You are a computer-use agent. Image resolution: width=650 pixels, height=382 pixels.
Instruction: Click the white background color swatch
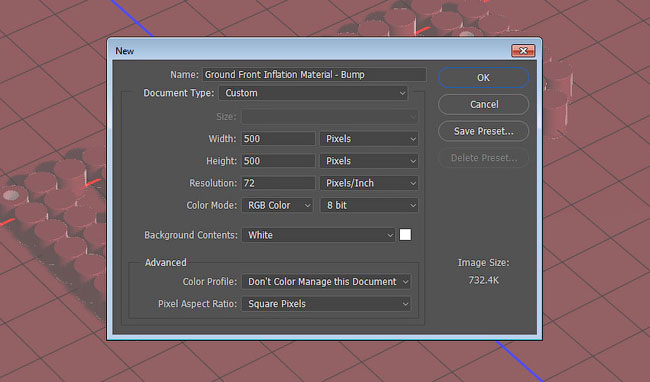click(x=405, y=235)
